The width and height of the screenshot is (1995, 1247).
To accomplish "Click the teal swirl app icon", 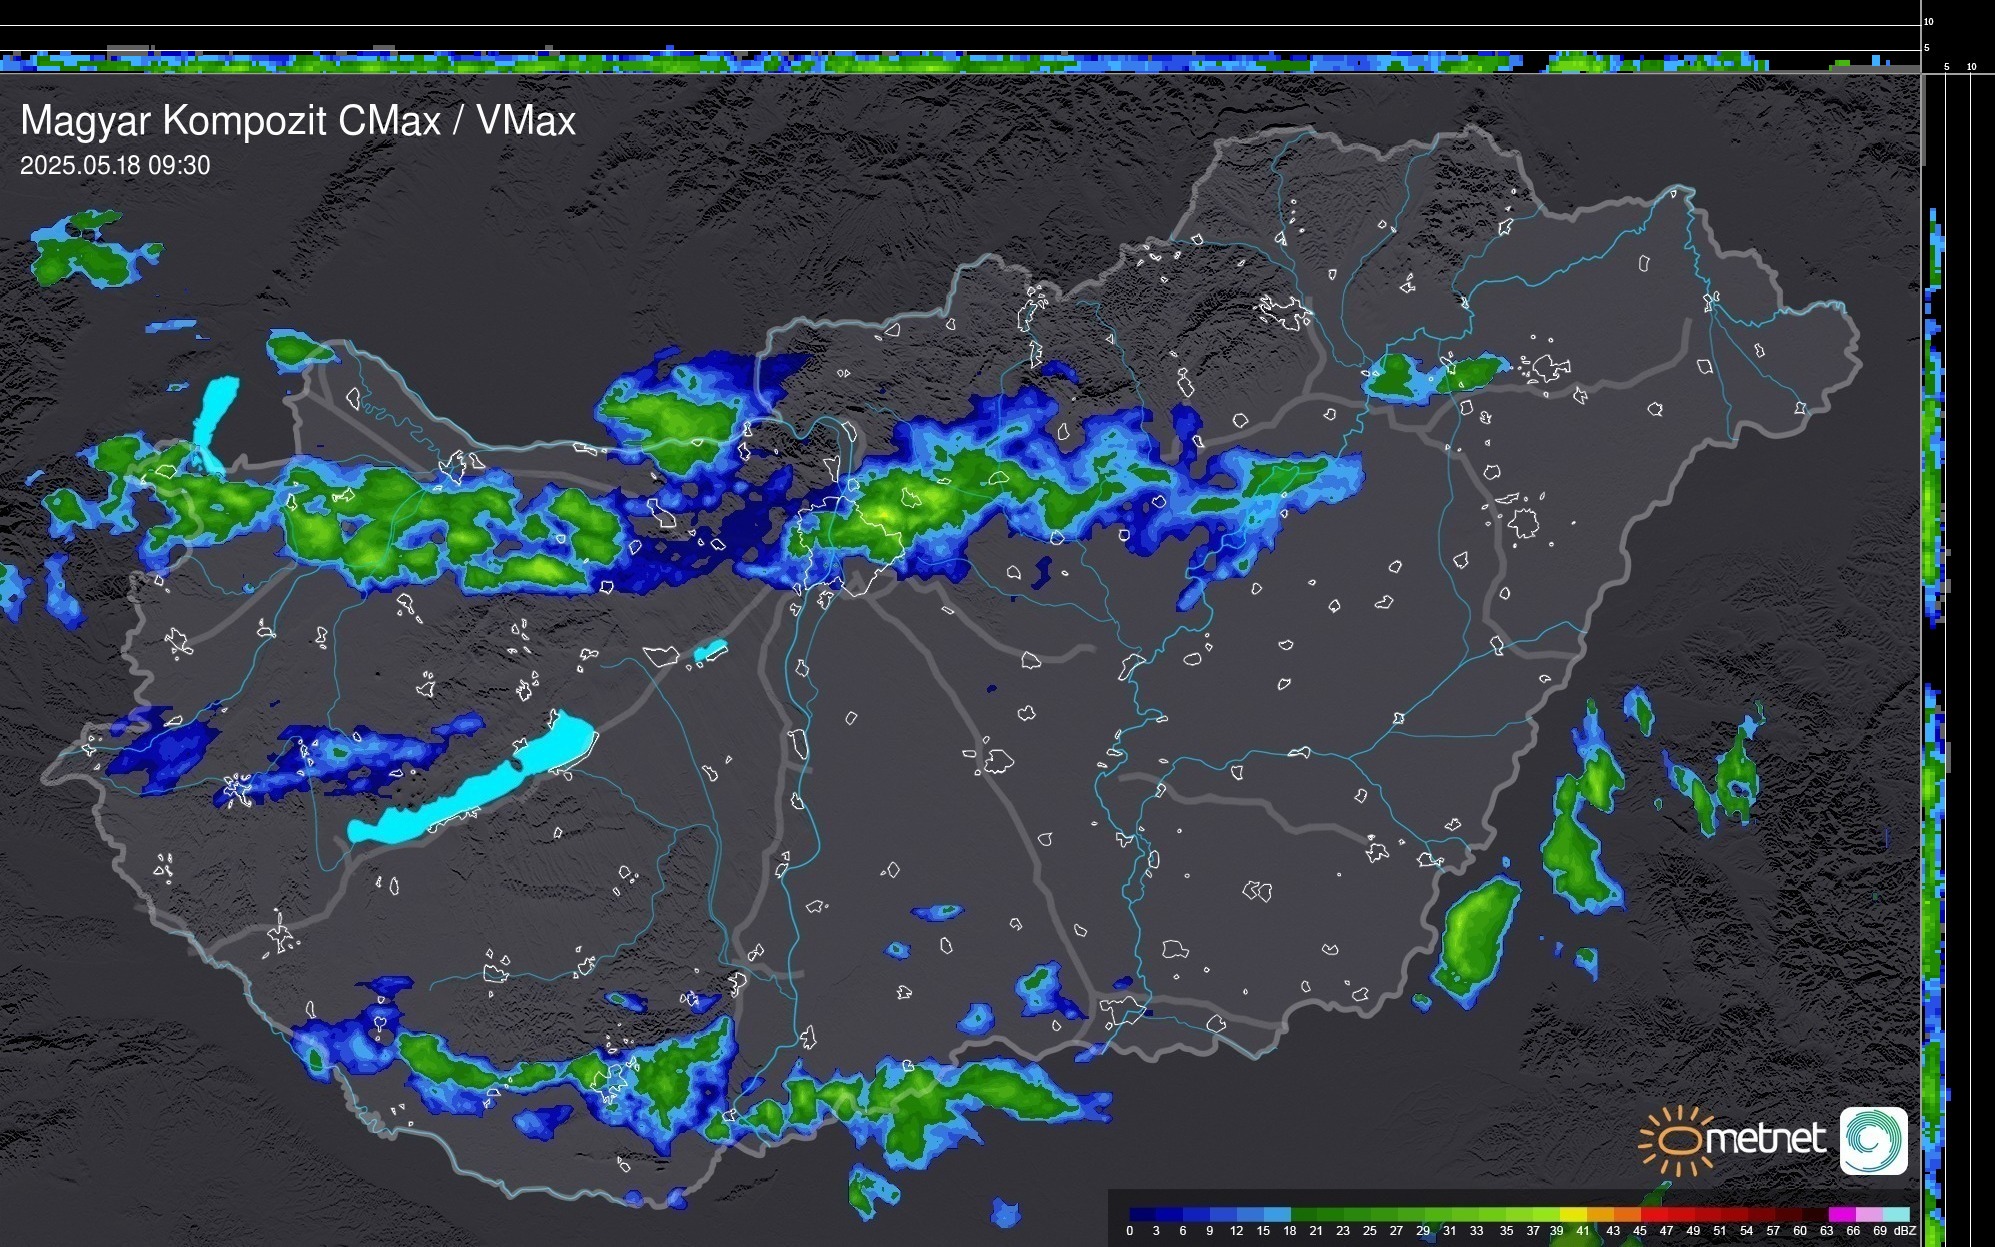I will [1874, 1140].
